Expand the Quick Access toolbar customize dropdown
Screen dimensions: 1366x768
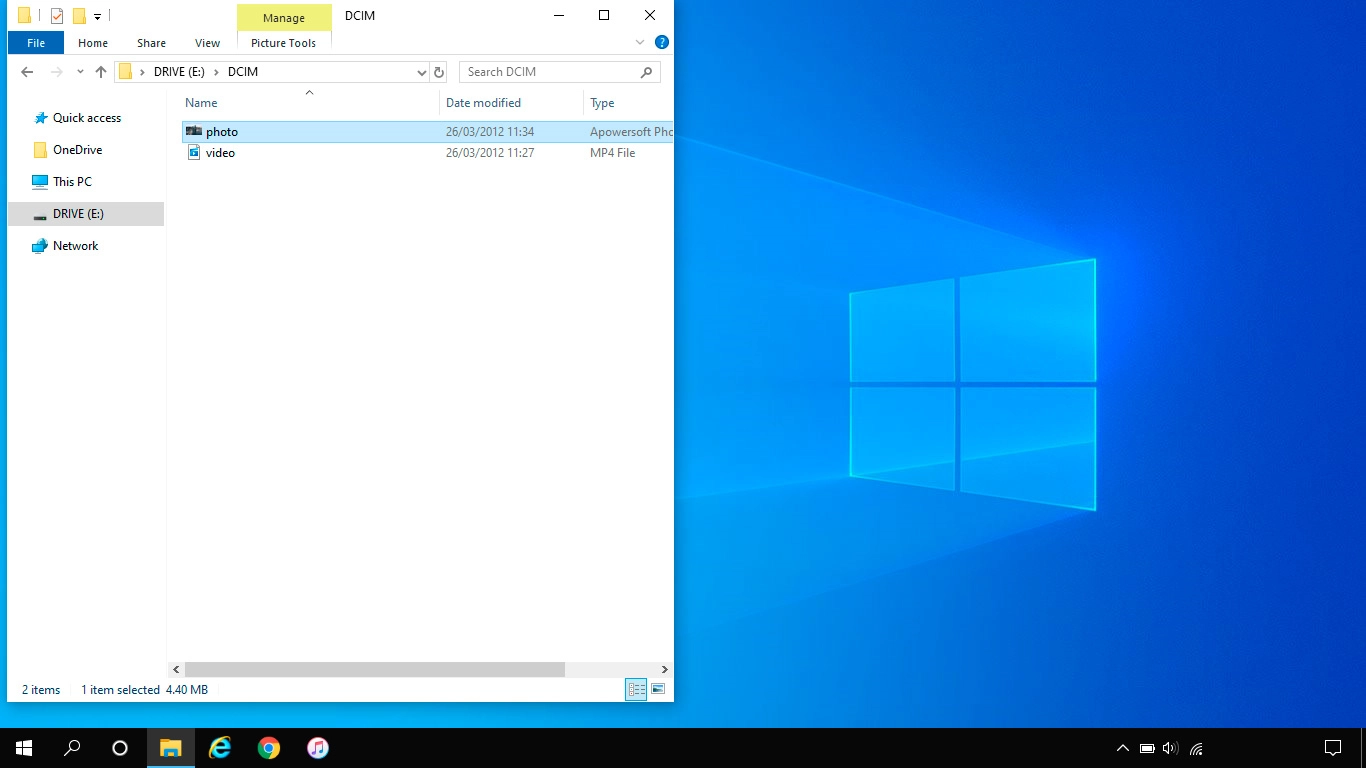pyautogui.click(x=96, y=15)
